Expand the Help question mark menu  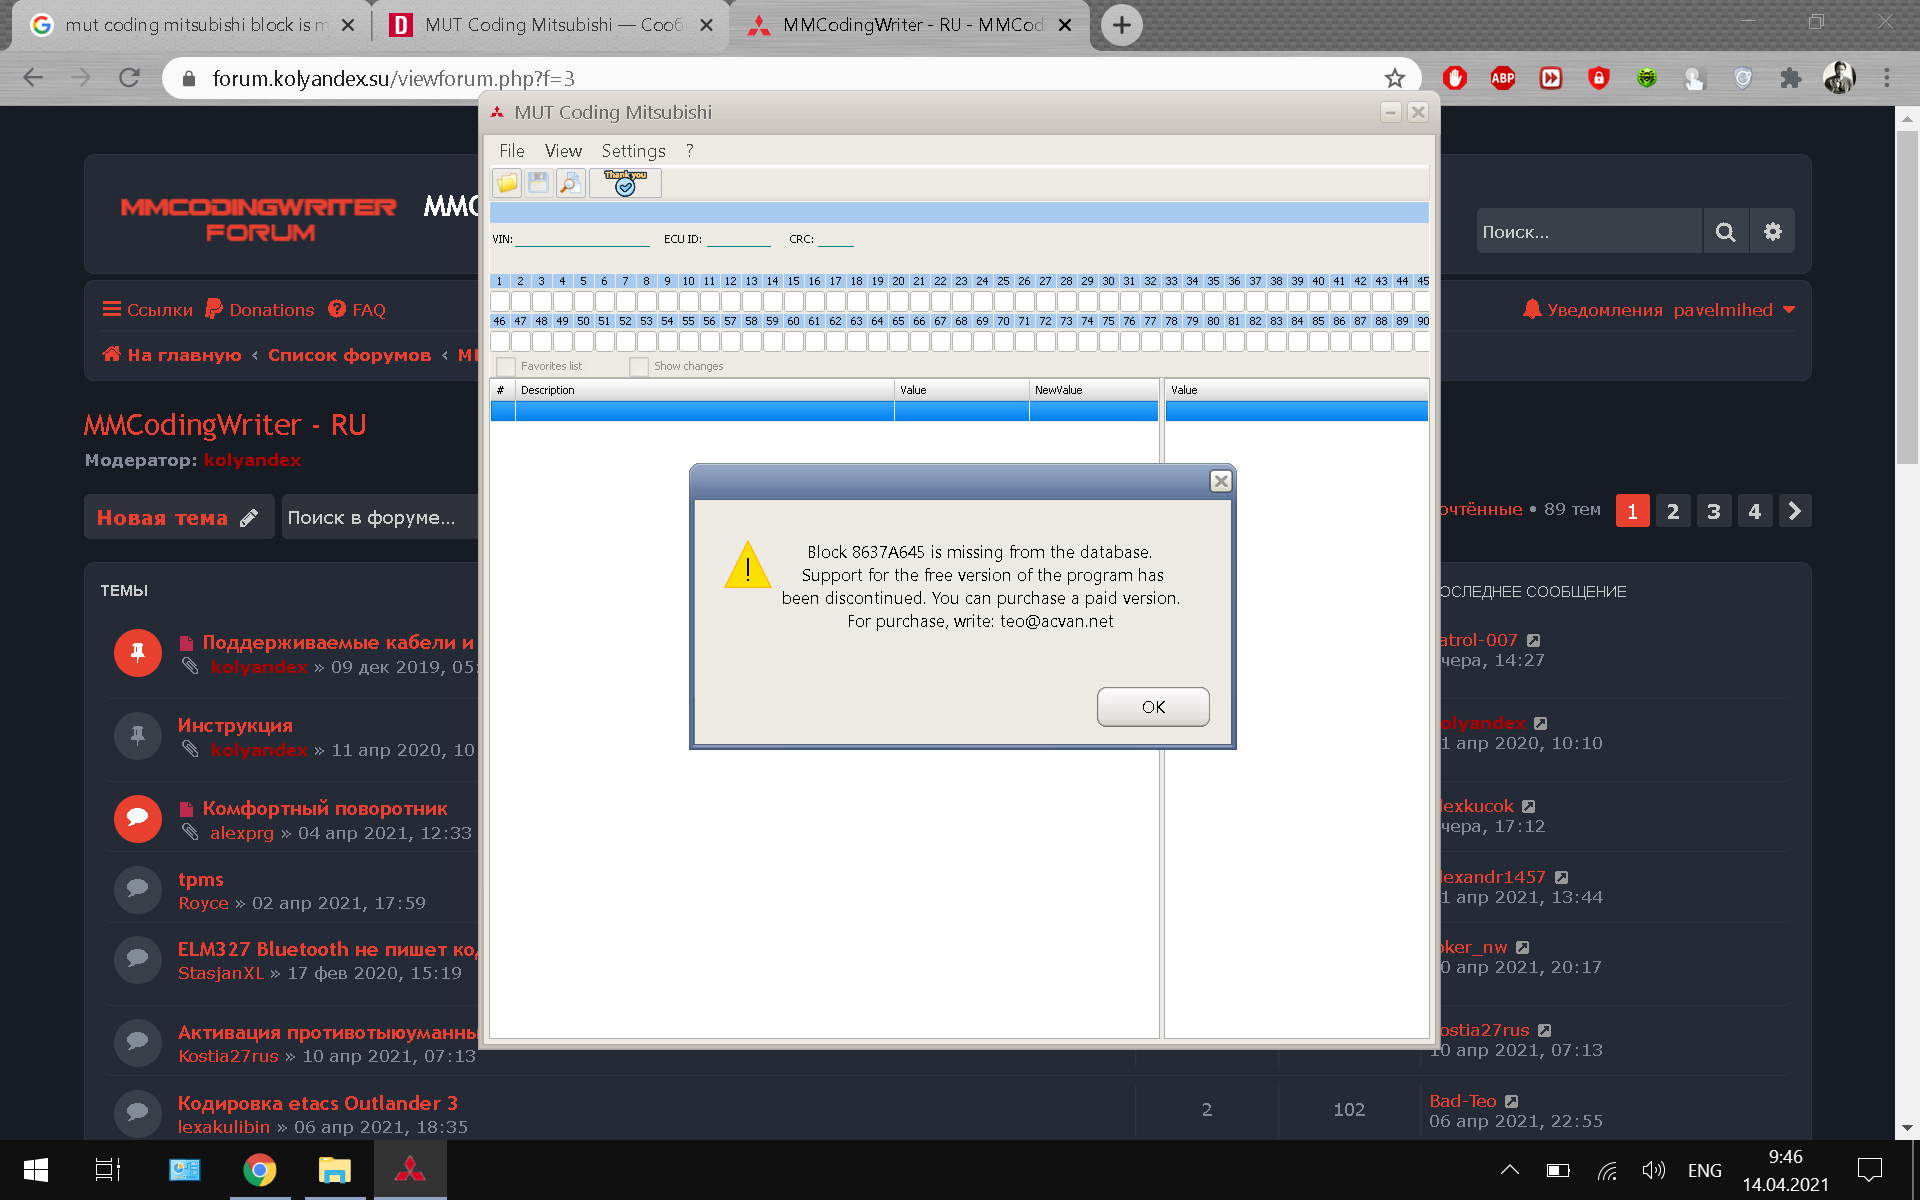[x=688, y=149]
